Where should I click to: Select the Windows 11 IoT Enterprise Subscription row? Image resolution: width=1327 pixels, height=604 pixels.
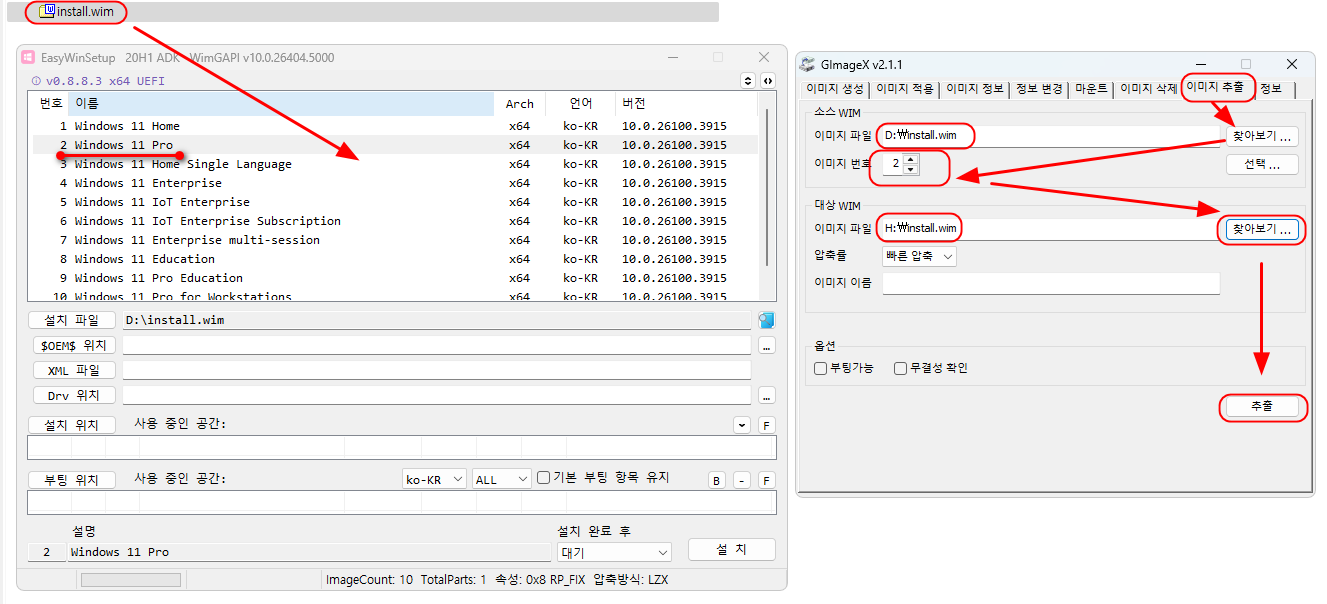[395, 221]
